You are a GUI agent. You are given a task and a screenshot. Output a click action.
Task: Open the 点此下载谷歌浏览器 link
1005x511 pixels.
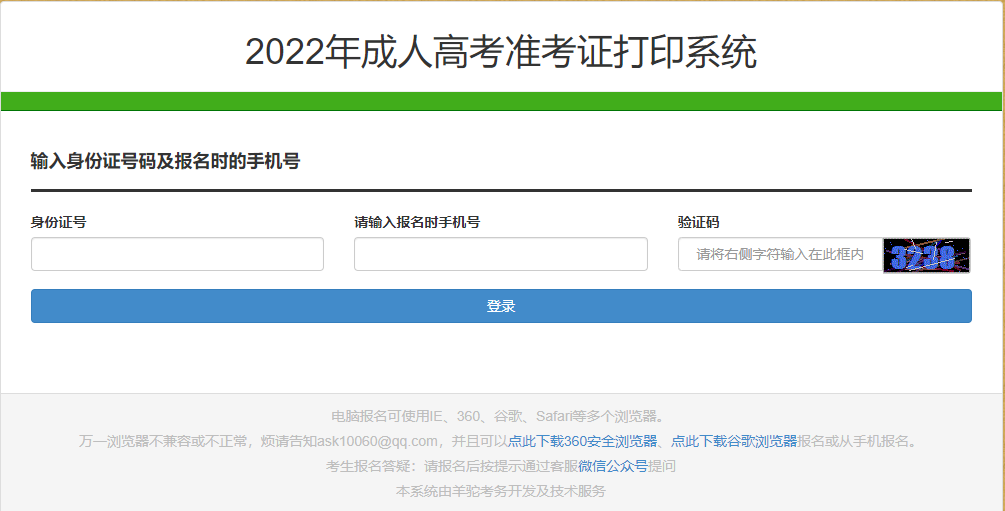click(734, 441)
